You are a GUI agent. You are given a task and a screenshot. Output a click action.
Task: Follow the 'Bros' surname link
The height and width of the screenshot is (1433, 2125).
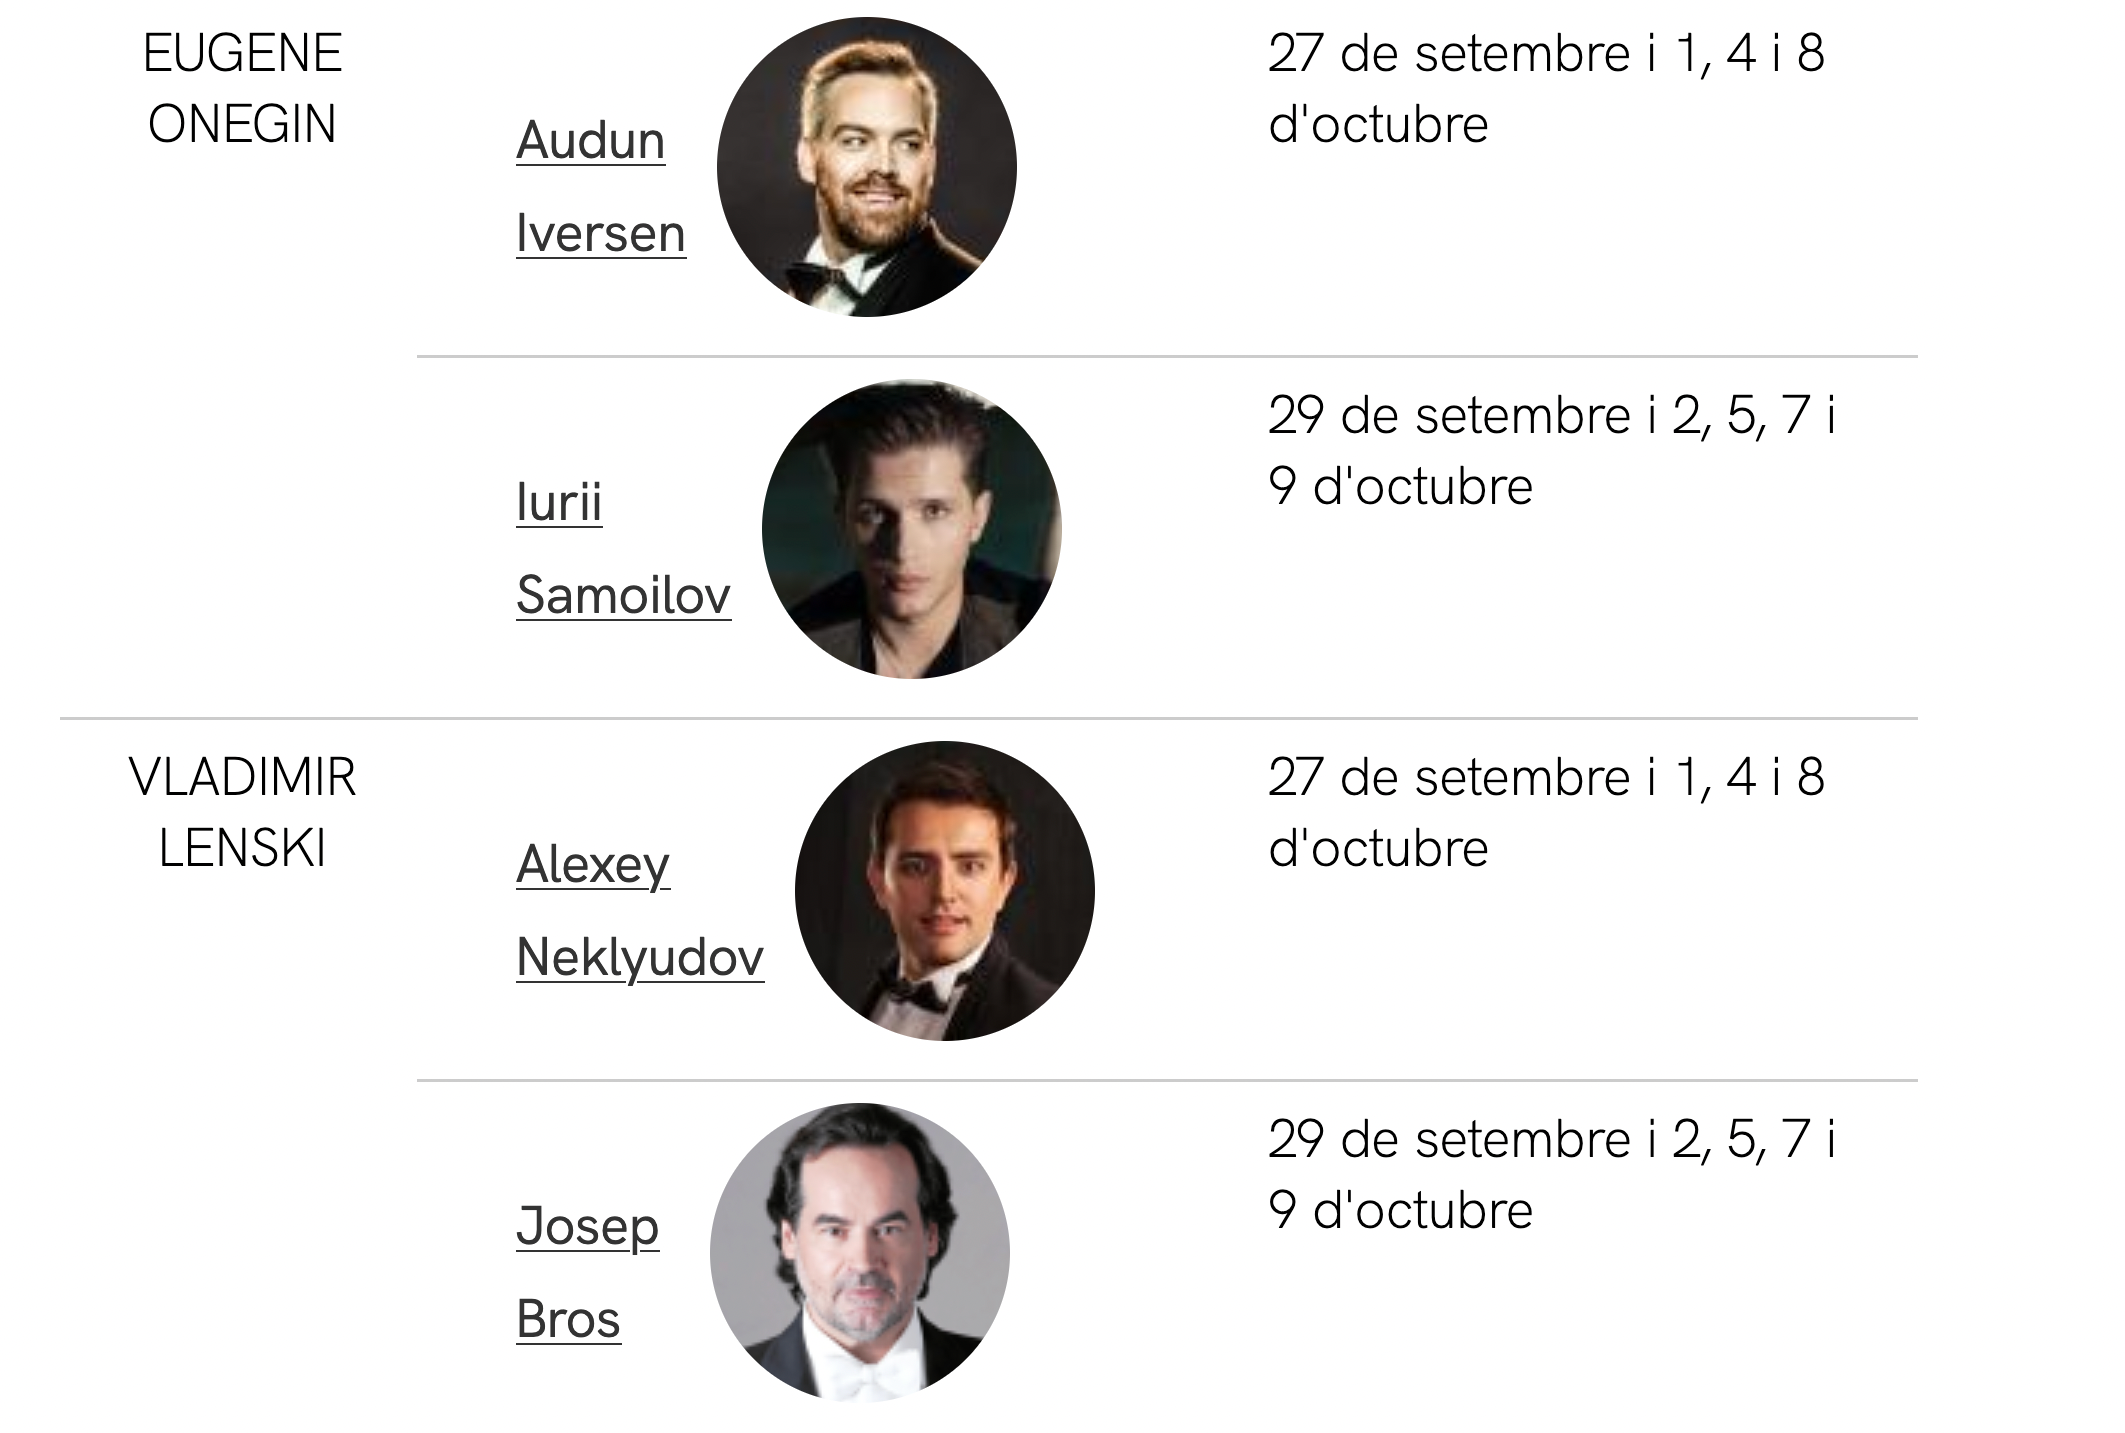coord(568,1320)
